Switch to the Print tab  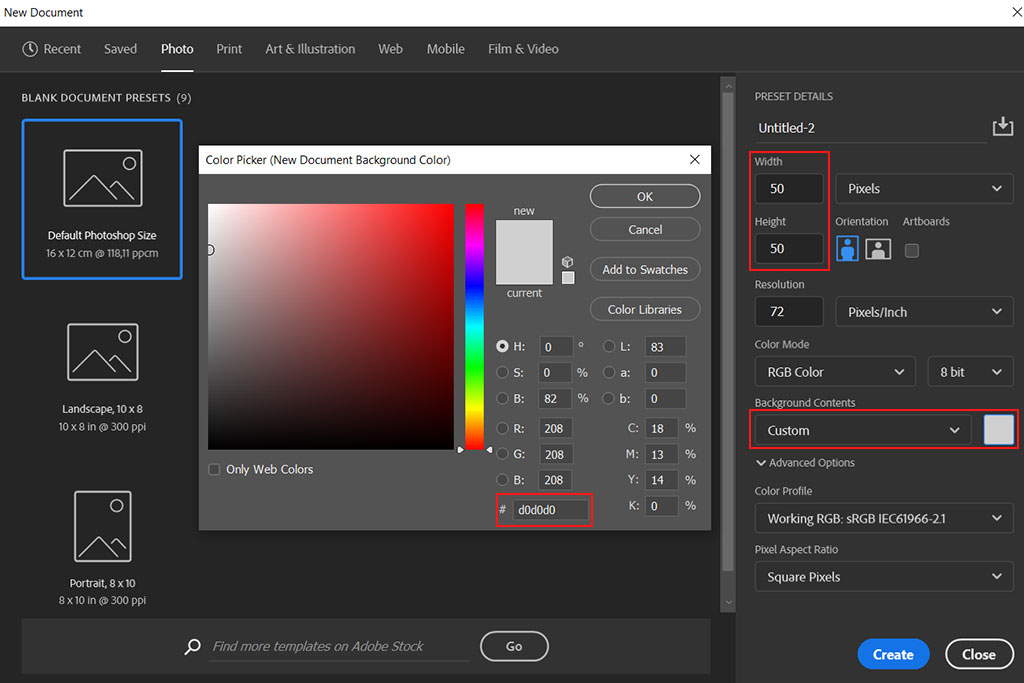(x=229, y=49)
